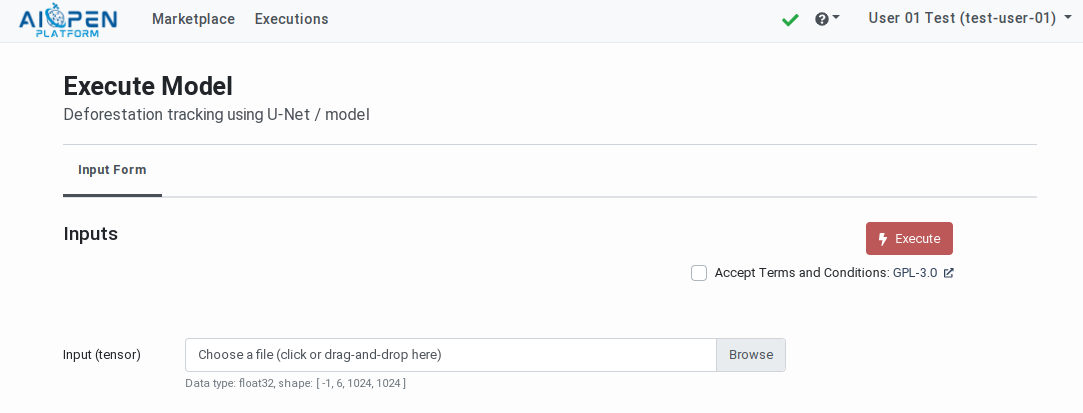This screenshot has width=1083, height=413.
Task: Click the 'Accept Terms and Conditions' label text
Action: point(801,273)
